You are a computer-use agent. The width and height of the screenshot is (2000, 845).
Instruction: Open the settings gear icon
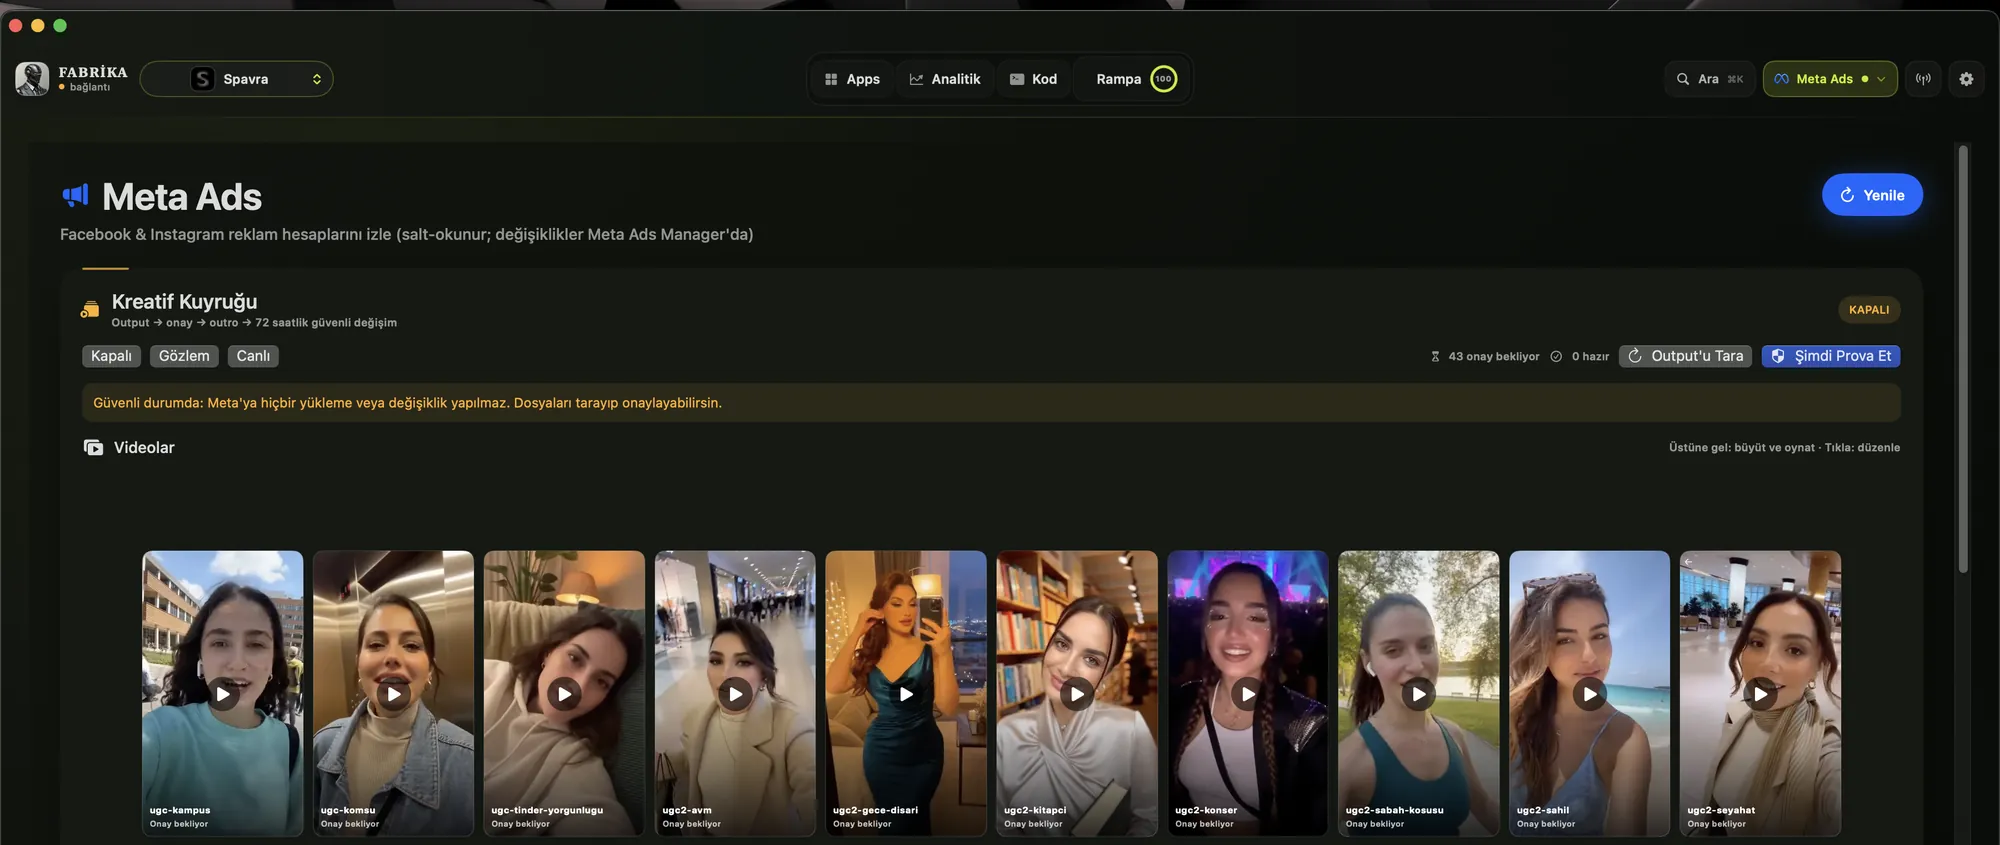1966,79
